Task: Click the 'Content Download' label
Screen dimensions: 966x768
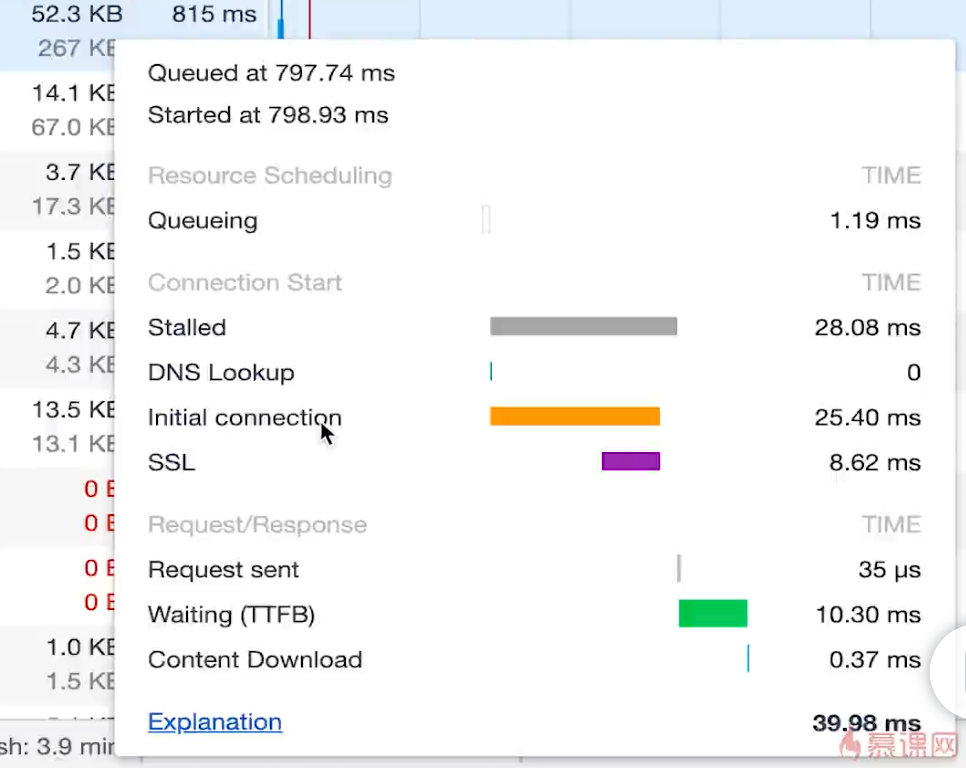Action: point(255,660)
